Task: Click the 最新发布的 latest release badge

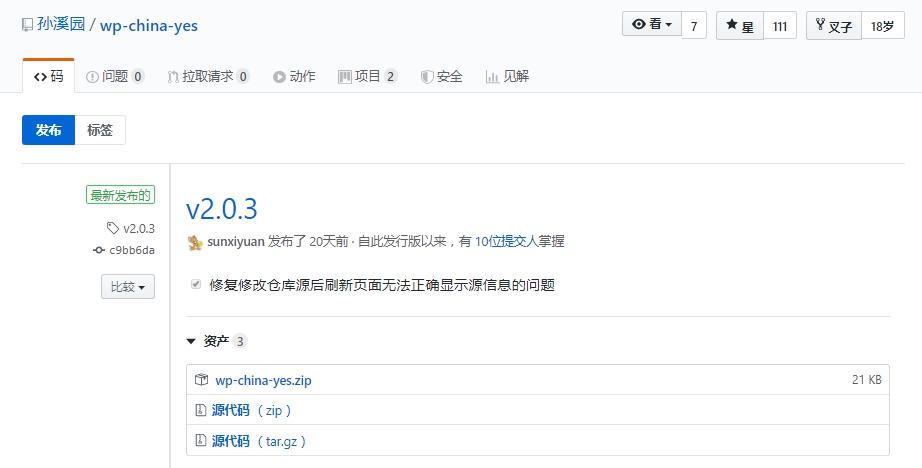Action: click(121, 195)
